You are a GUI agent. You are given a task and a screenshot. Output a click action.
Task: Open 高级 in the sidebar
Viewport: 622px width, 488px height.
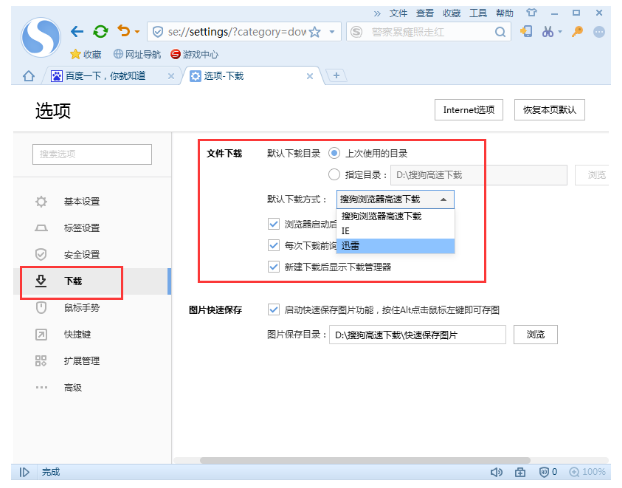click(73, 388)
